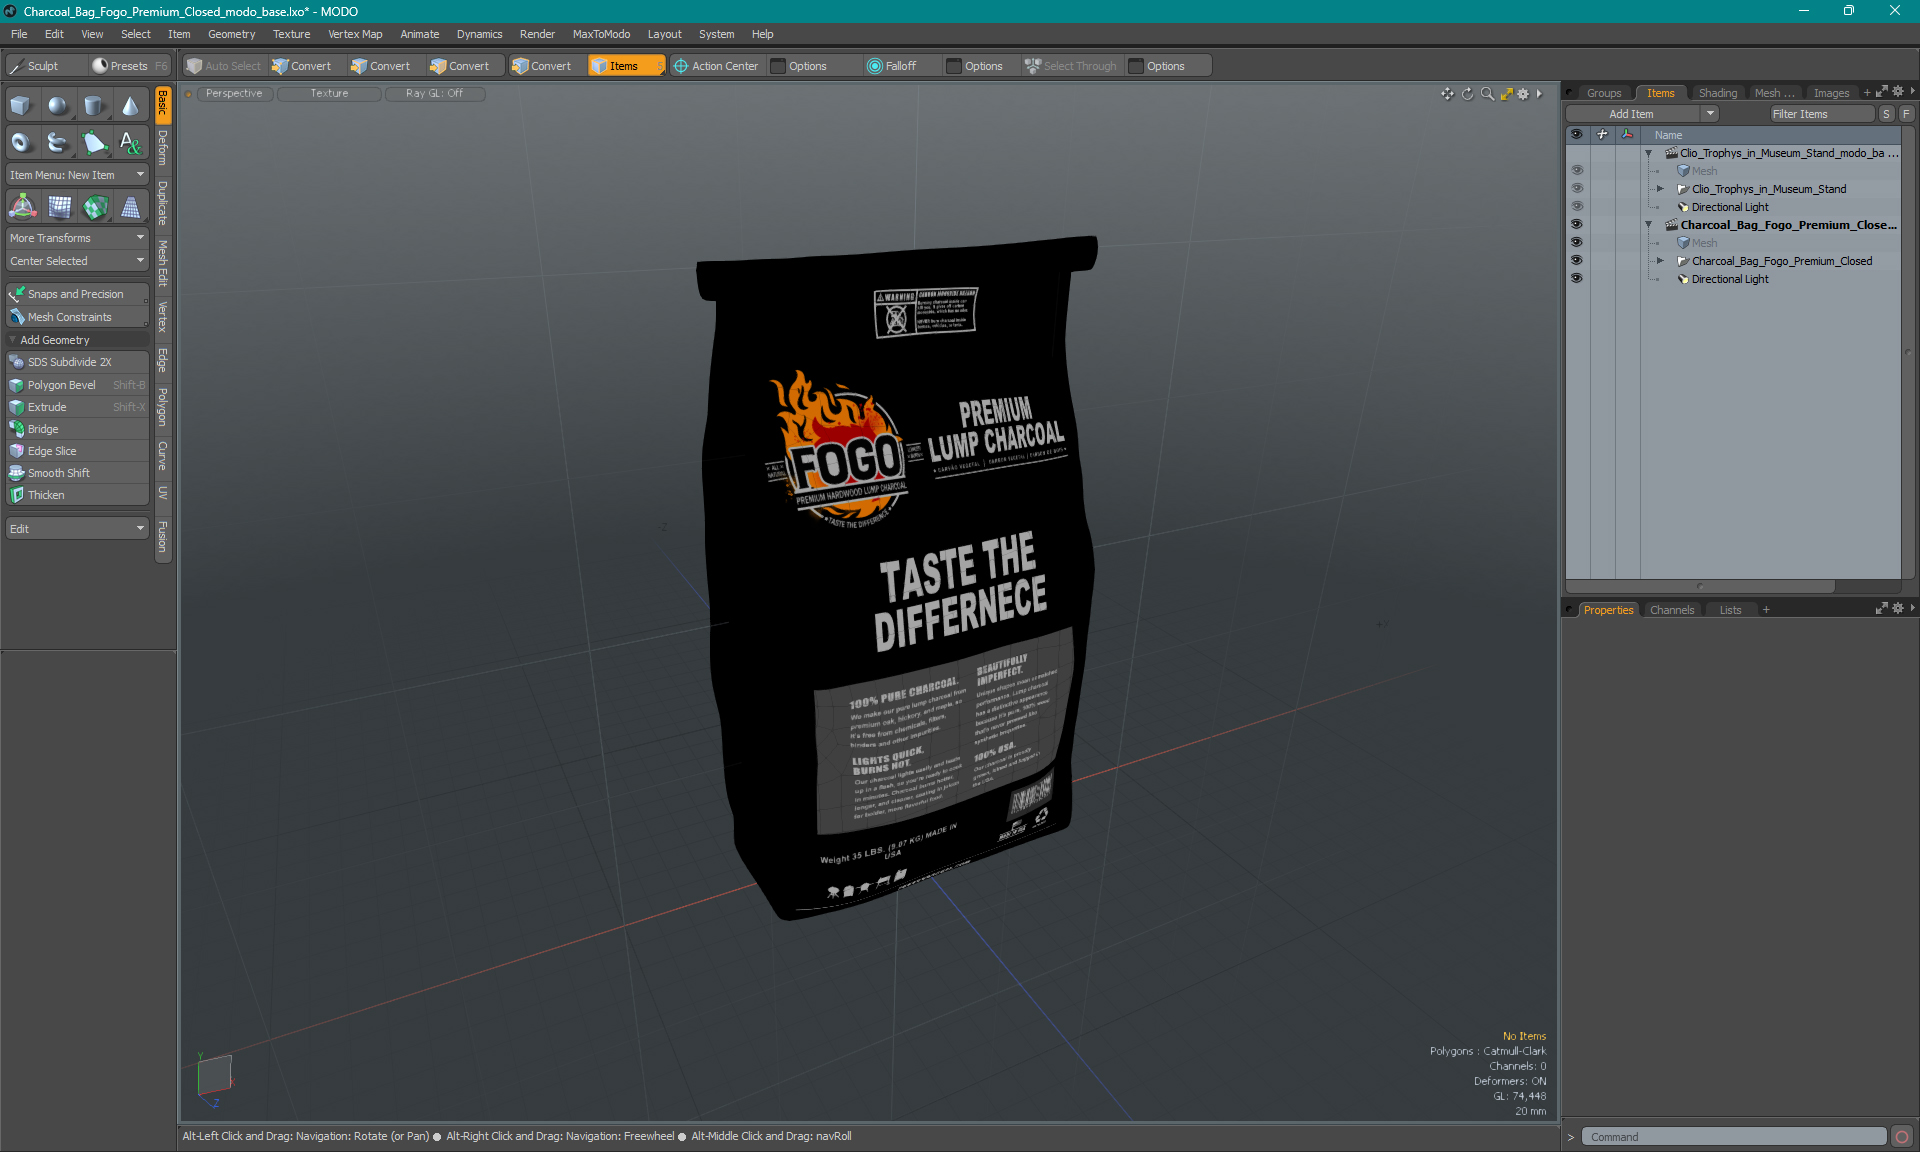Activate the Transform gizmo tool
Image resolution: width=1920 pixels, height=1152 pixels.
coord(22,207)
